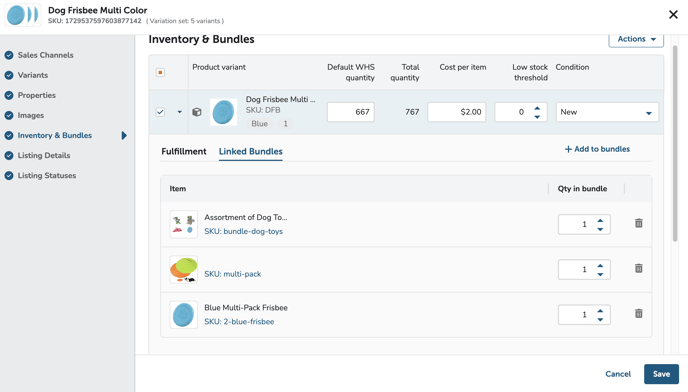Navigate to Properties section
The height and width of the screenshot is (392, 688).
click(36, 95)
